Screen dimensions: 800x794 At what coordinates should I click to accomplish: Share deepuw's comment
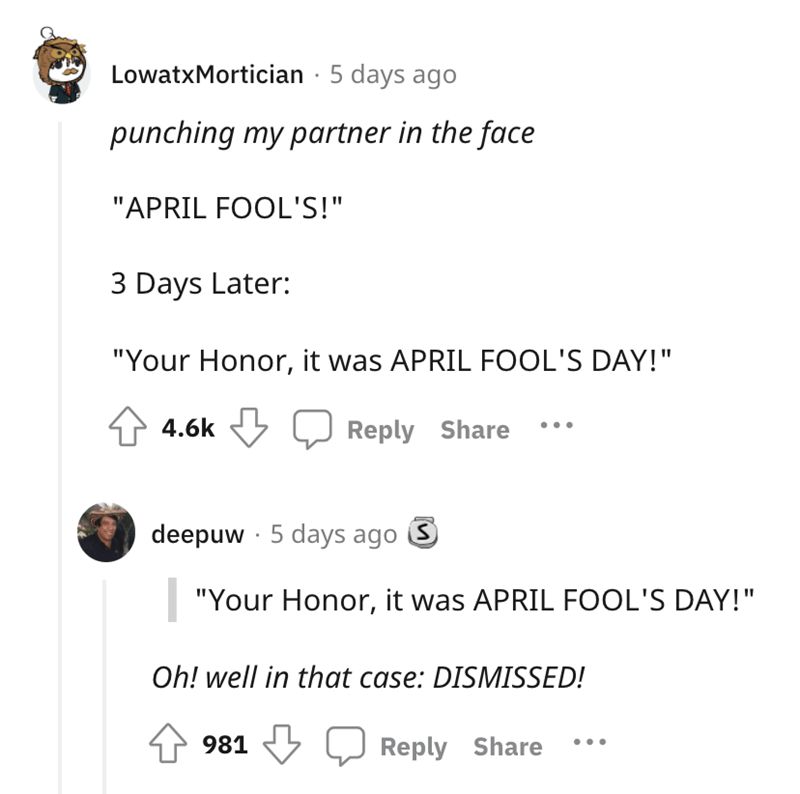coord(508,747)
